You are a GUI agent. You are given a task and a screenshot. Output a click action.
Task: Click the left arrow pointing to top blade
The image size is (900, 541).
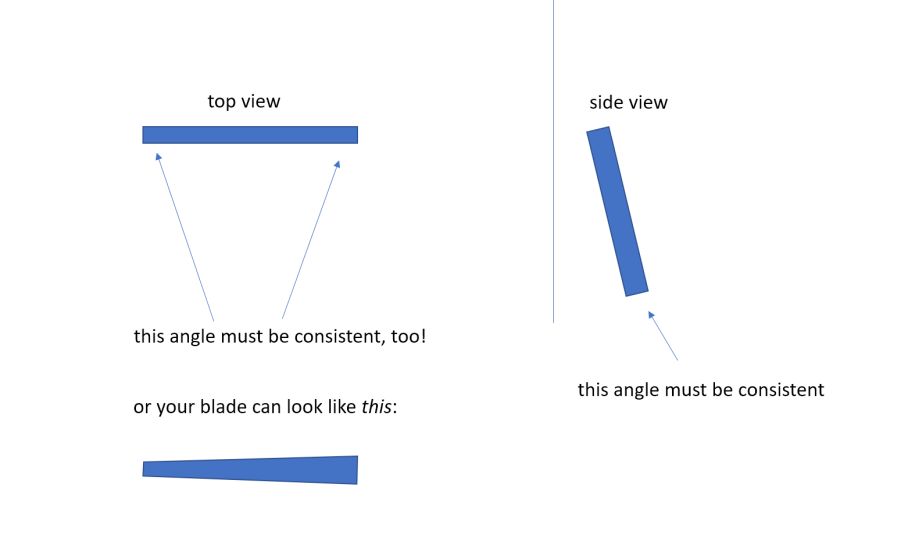pos(185,237)
